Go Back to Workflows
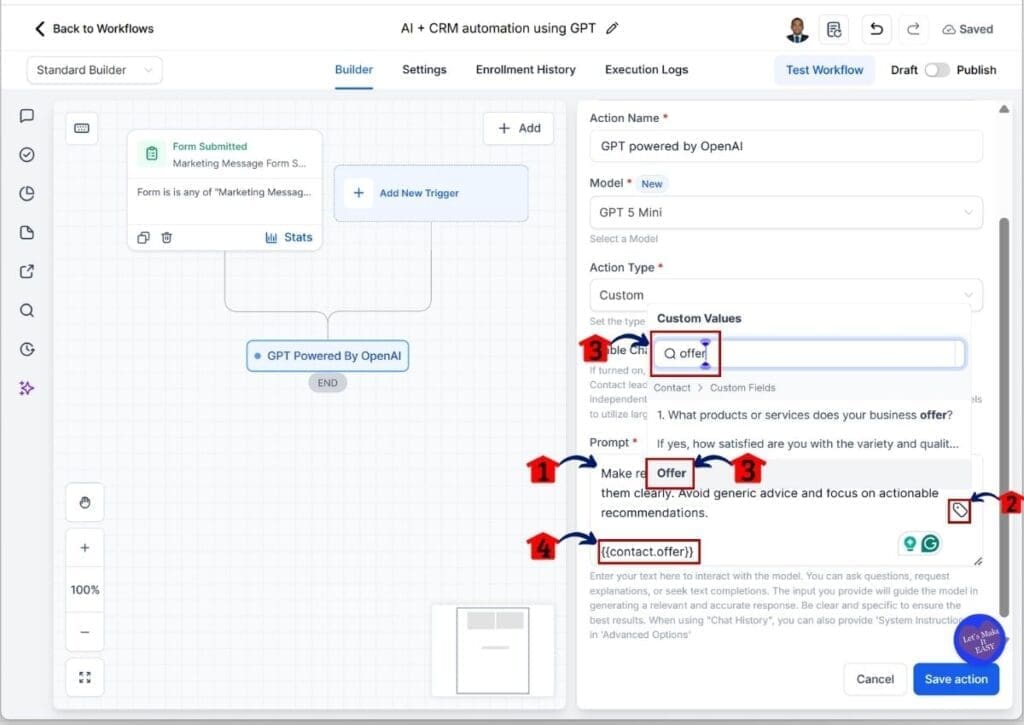 click(94, 28)
